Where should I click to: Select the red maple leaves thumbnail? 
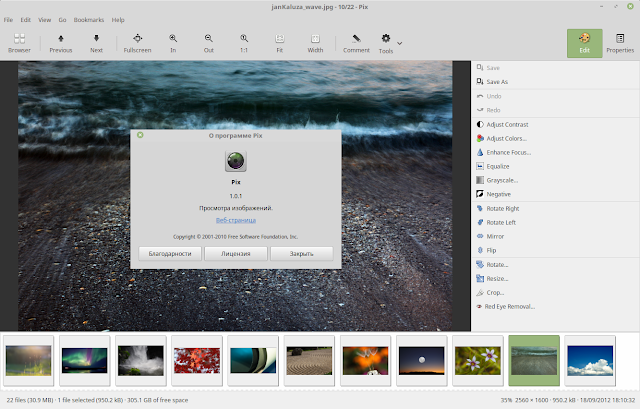[197, 360]
